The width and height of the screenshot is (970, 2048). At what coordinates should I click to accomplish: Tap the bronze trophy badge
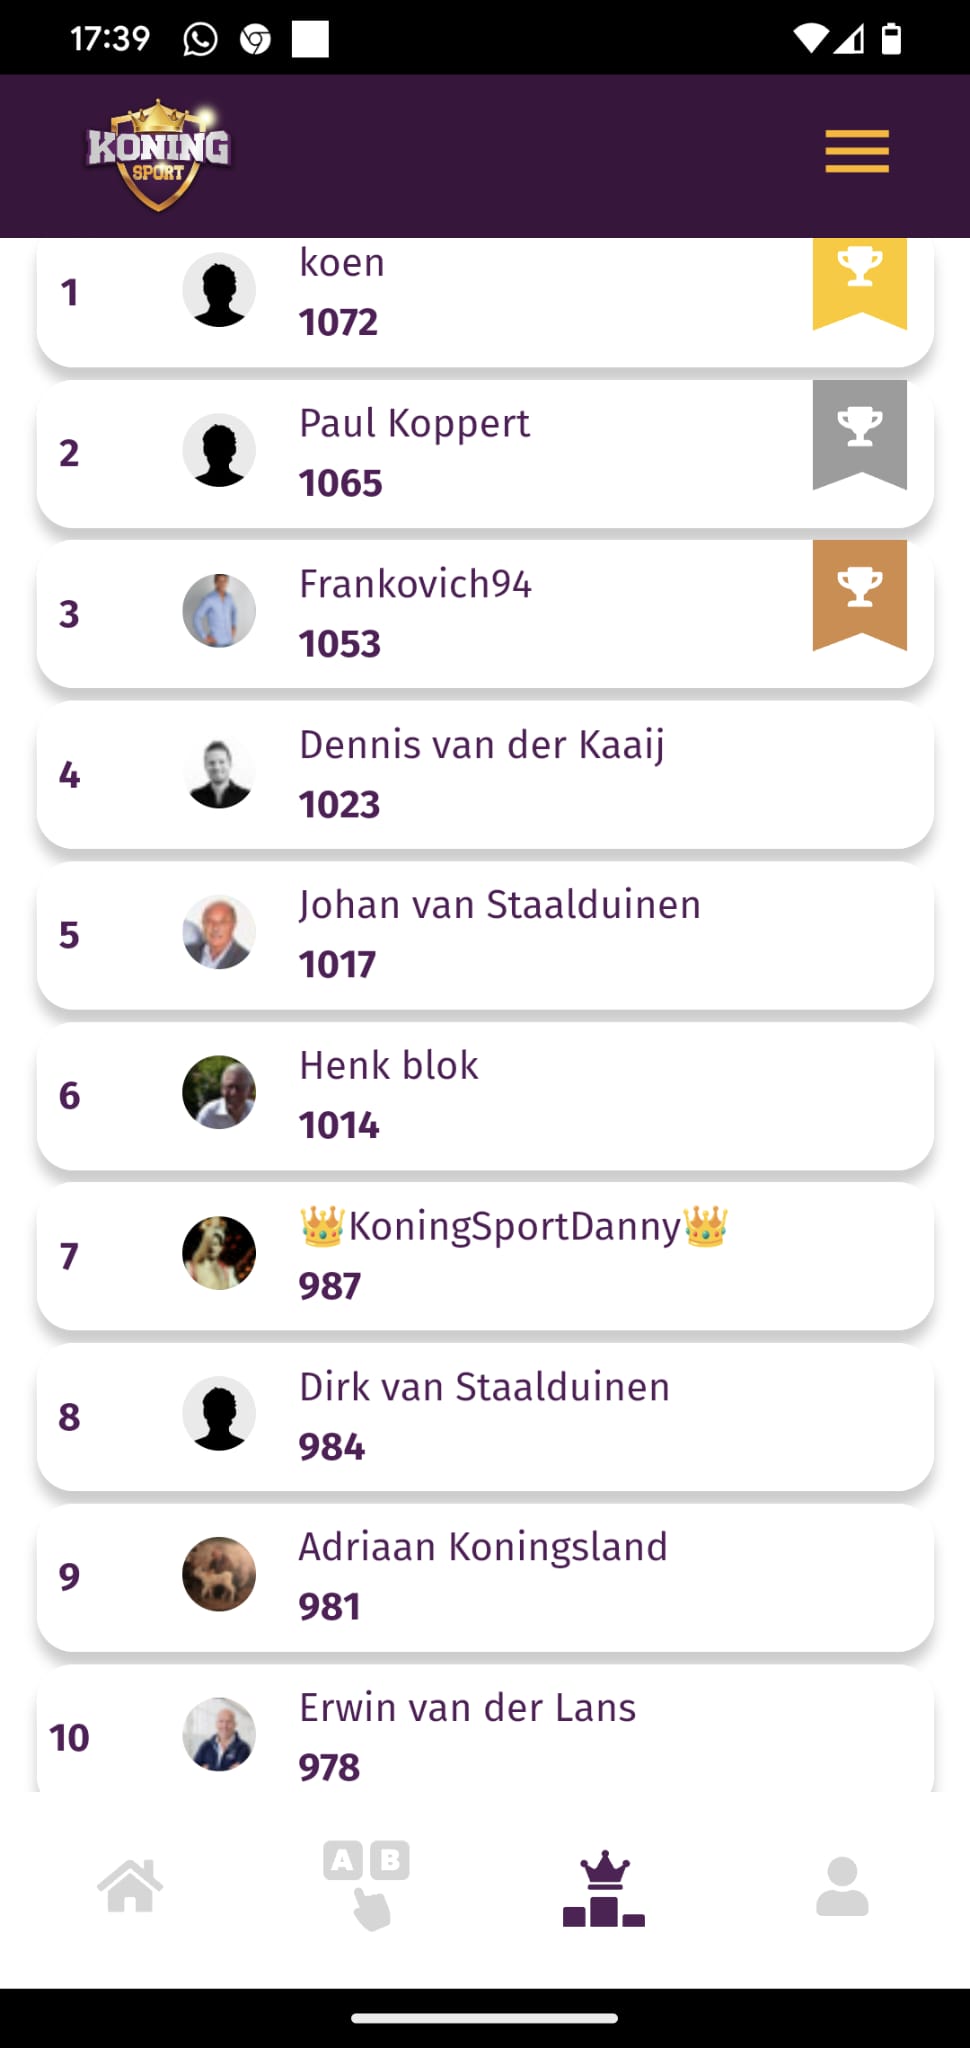click(859, 593)
